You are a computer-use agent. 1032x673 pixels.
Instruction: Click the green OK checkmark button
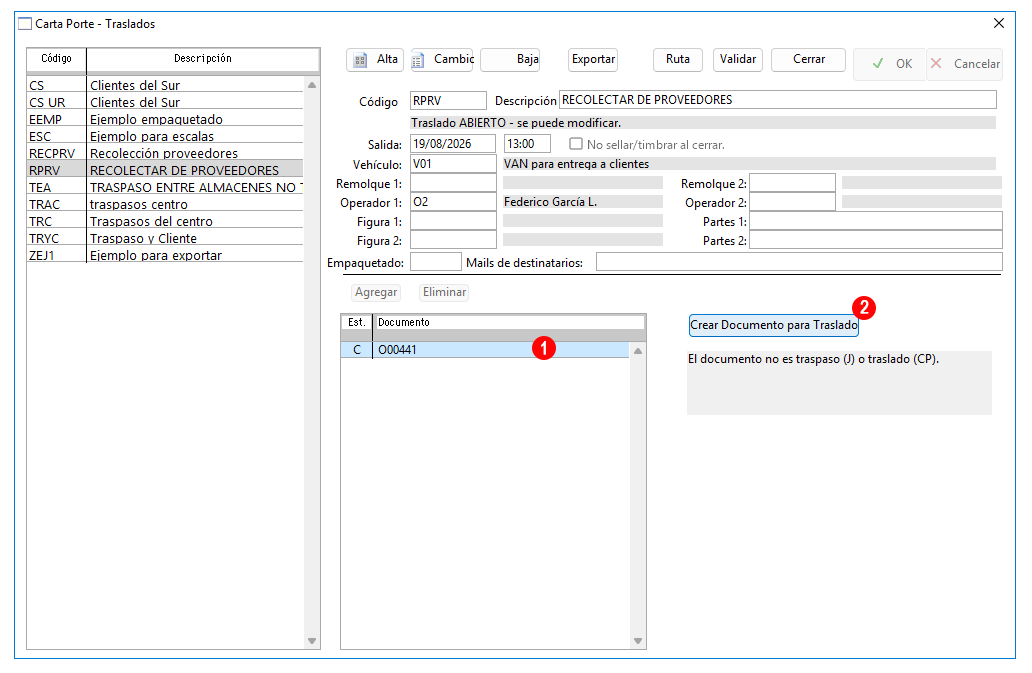[x=890, y=64]
